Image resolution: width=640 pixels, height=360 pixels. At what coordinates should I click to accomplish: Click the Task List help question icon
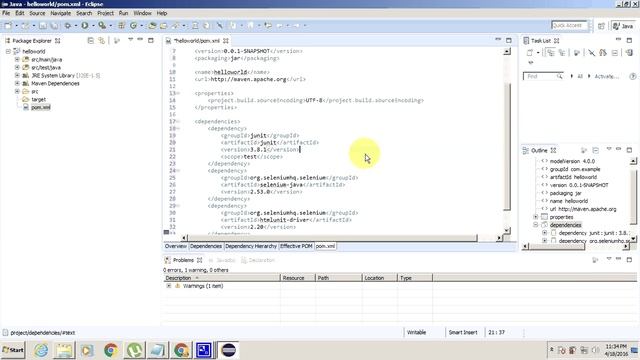click(633, 76)
